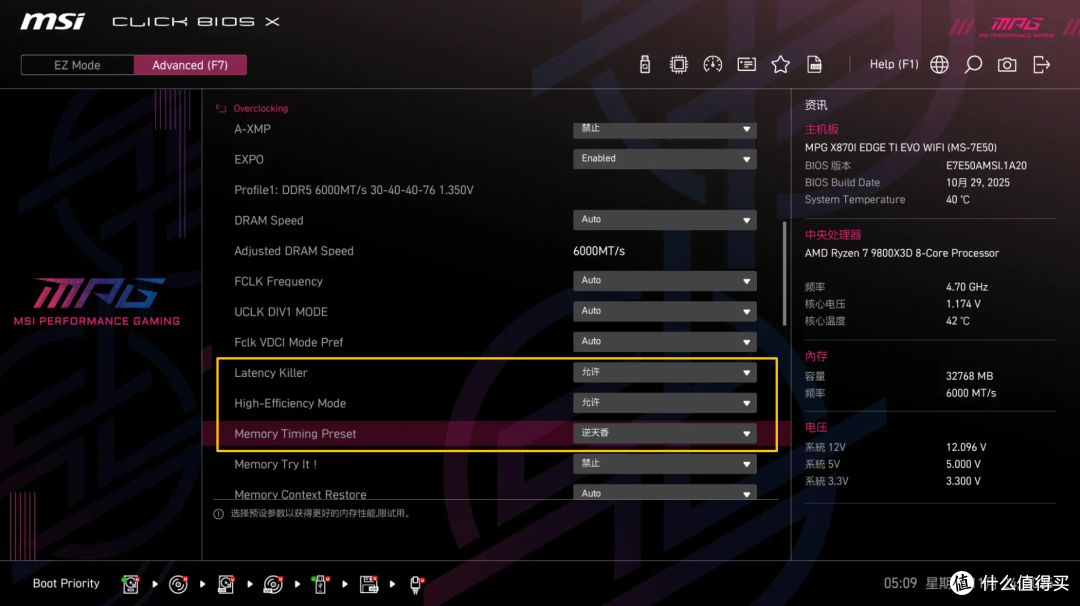
Task: Select the UCLK DIV1 MODE row label
Action: tap(280, 312)
